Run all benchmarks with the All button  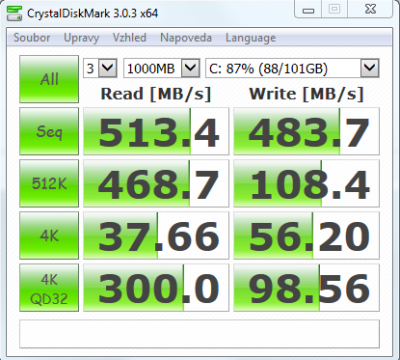point(49,79)
